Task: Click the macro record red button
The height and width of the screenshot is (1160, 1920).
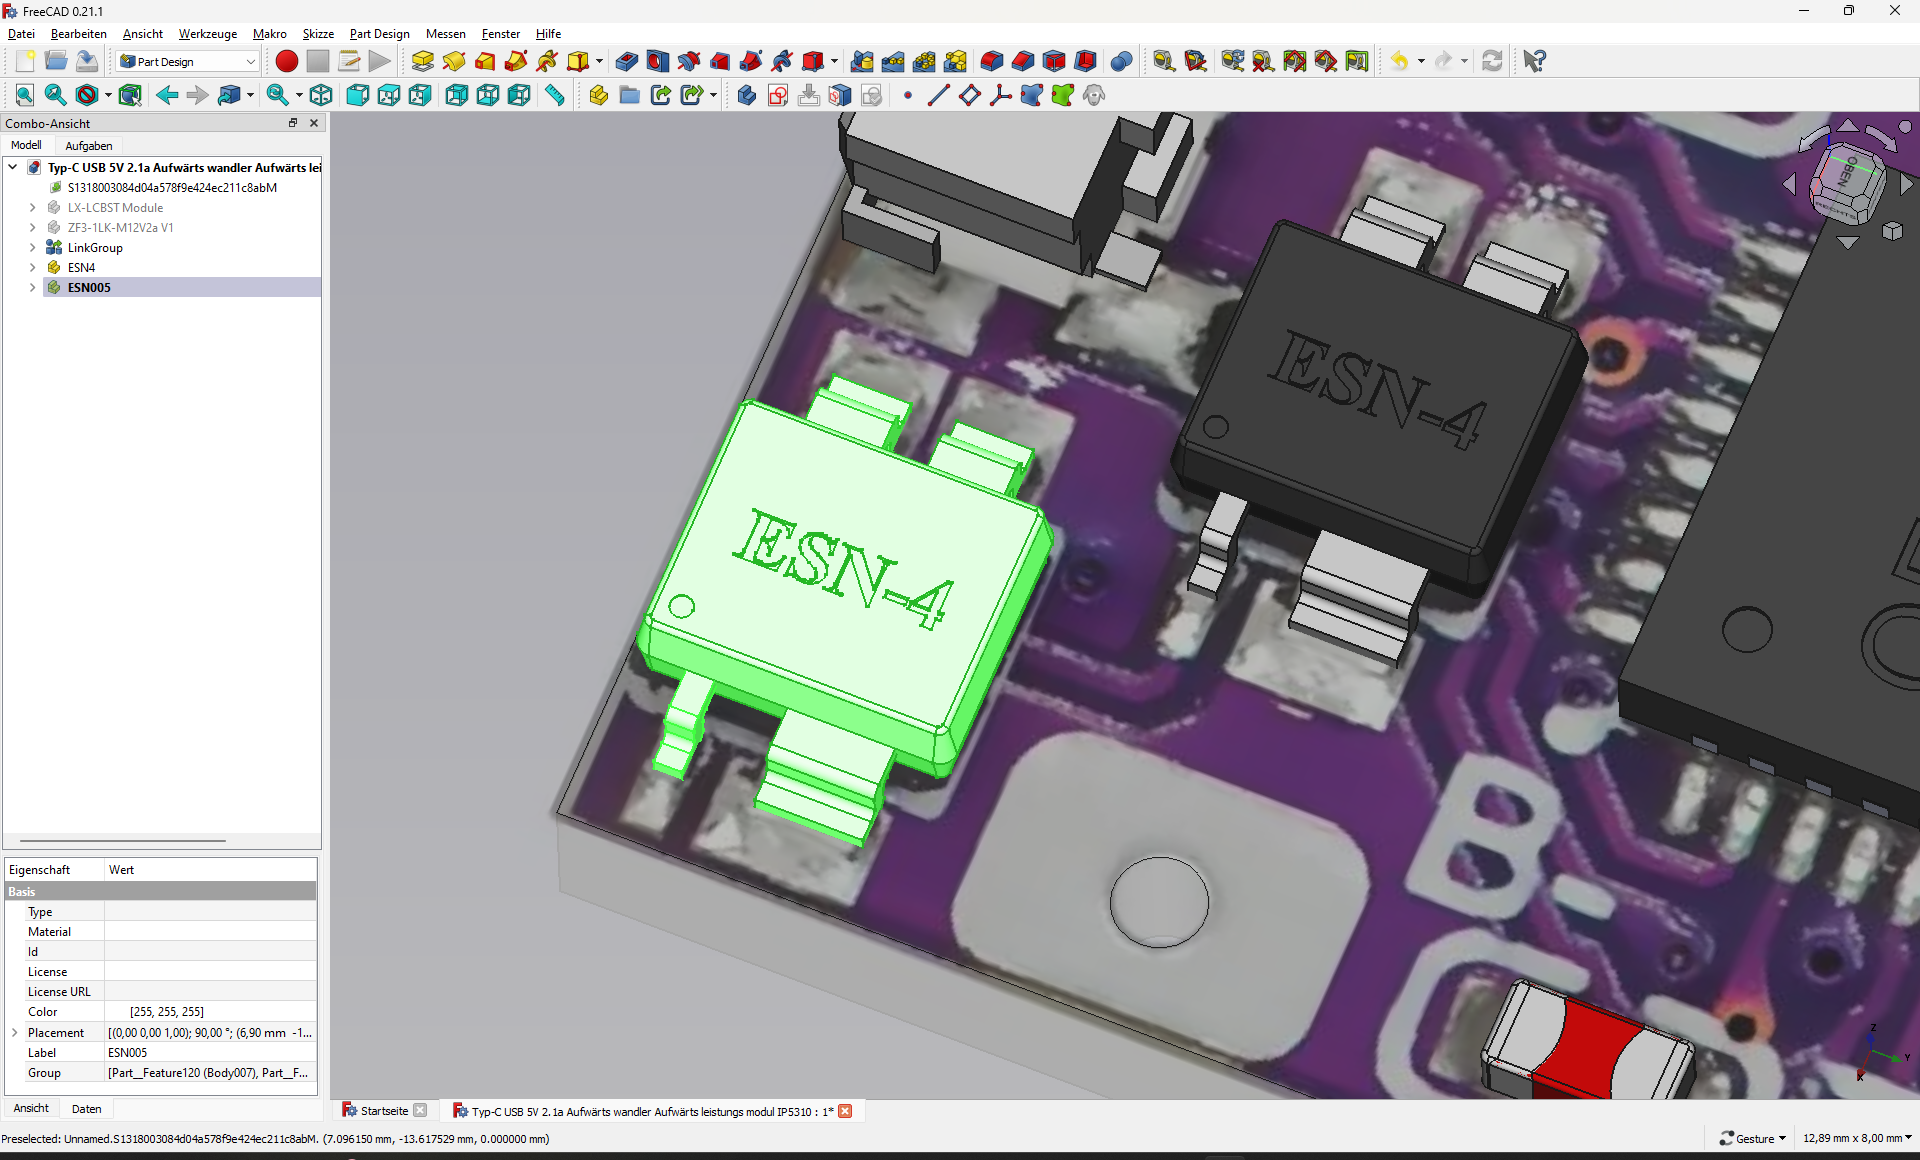Action: 286,61
